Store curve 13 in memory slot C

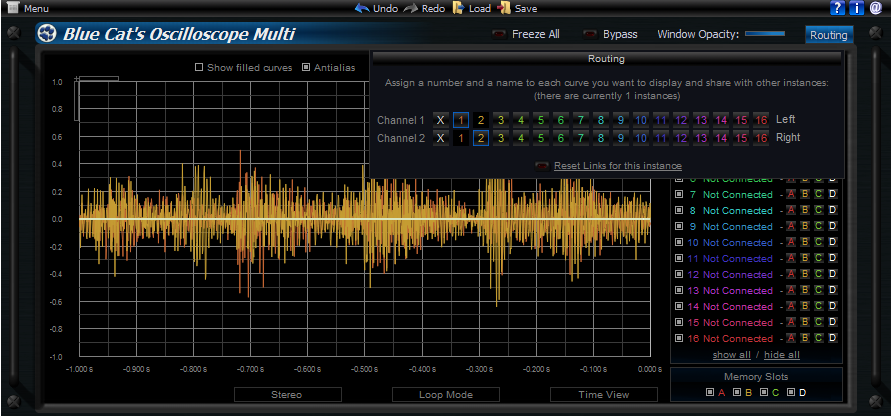[x=818, y=290]
